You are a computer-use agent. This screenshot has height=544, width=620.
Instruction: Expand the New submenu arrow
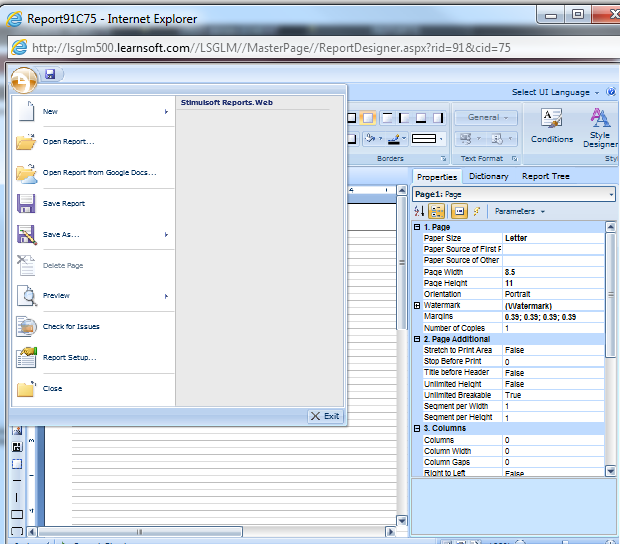click(166, 111)
